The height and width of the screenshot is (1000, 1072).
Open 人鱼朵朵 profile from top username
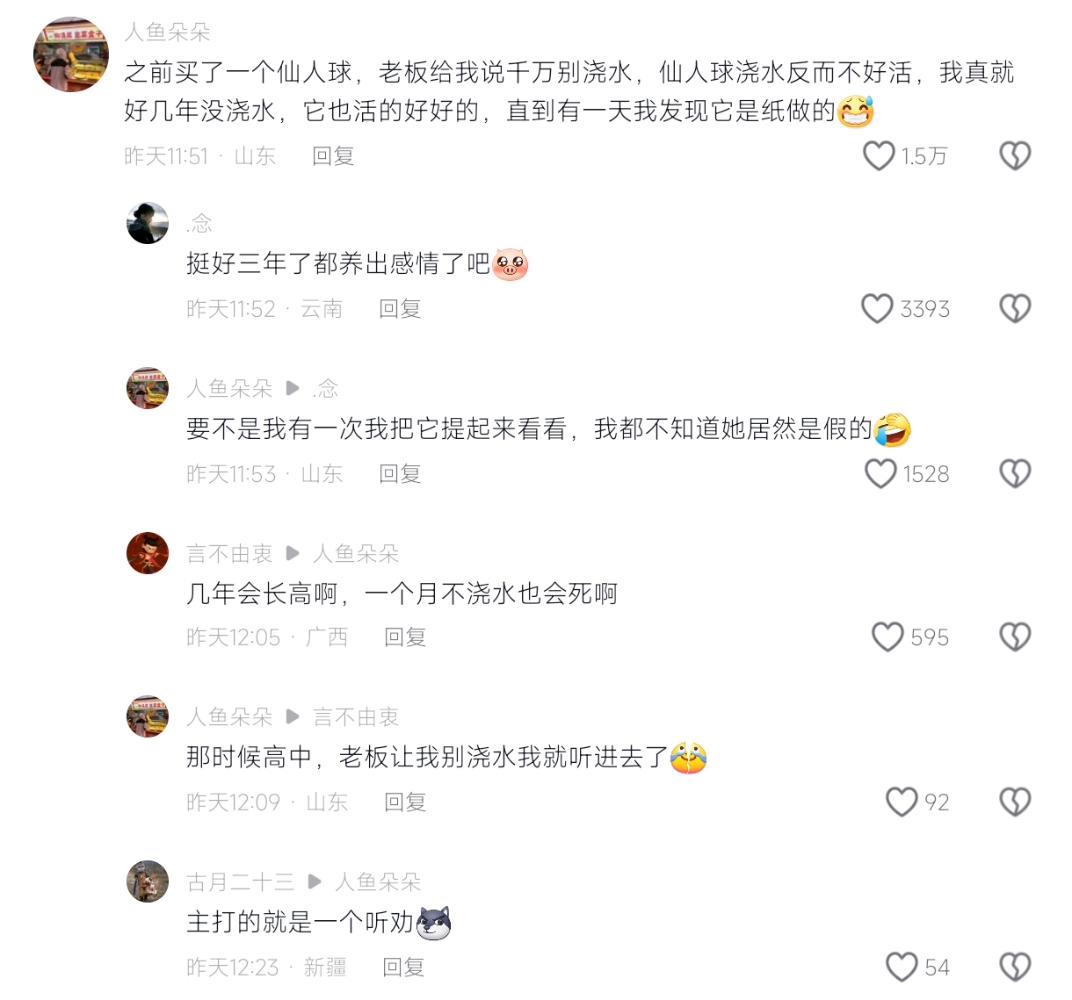pyautogui.click(x=168, y=31)
